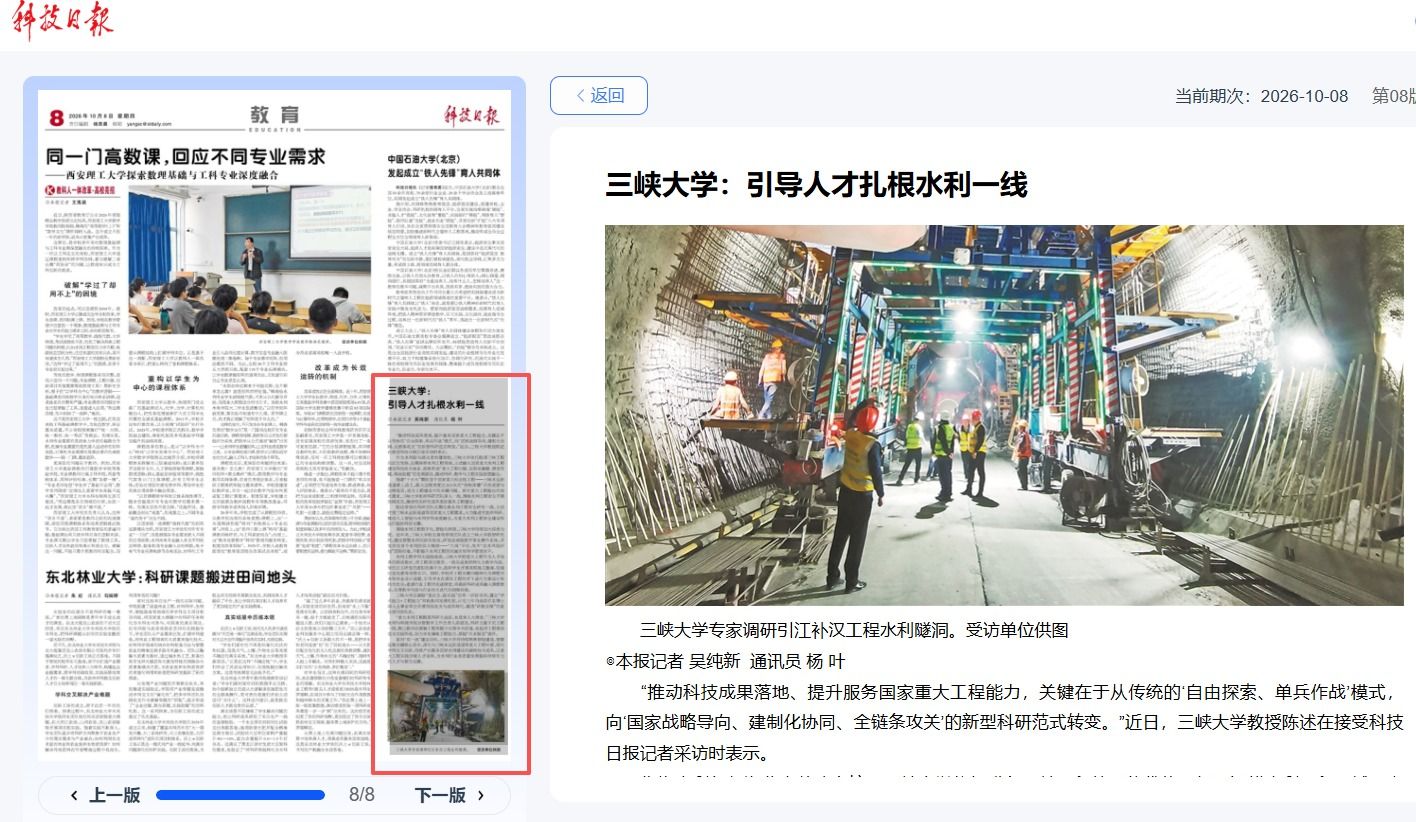This screenshot has height=822, width=1416.
Task: Click the 教育 section heading on the page preview
Action: (x=275, y=114)
